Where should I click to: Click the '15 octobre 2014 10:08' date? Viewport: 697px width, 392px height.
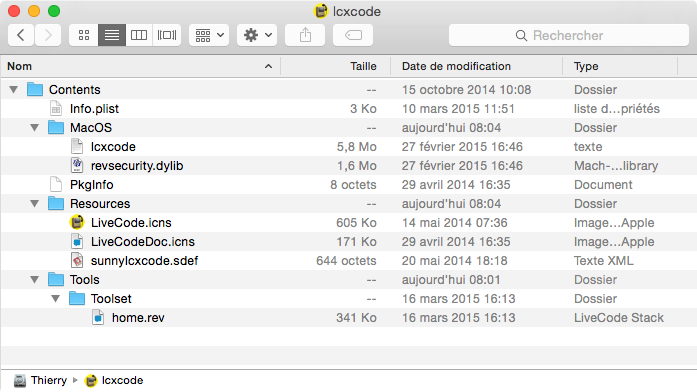click(466, 90)
